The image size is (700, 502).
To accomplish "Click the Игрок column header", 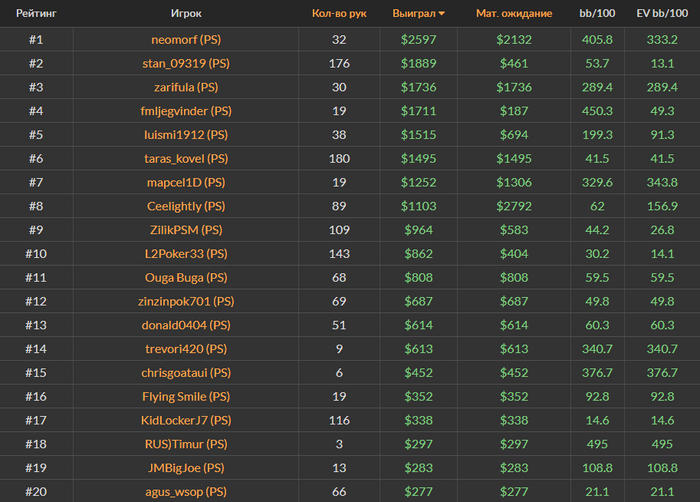I will coord(185,15).
